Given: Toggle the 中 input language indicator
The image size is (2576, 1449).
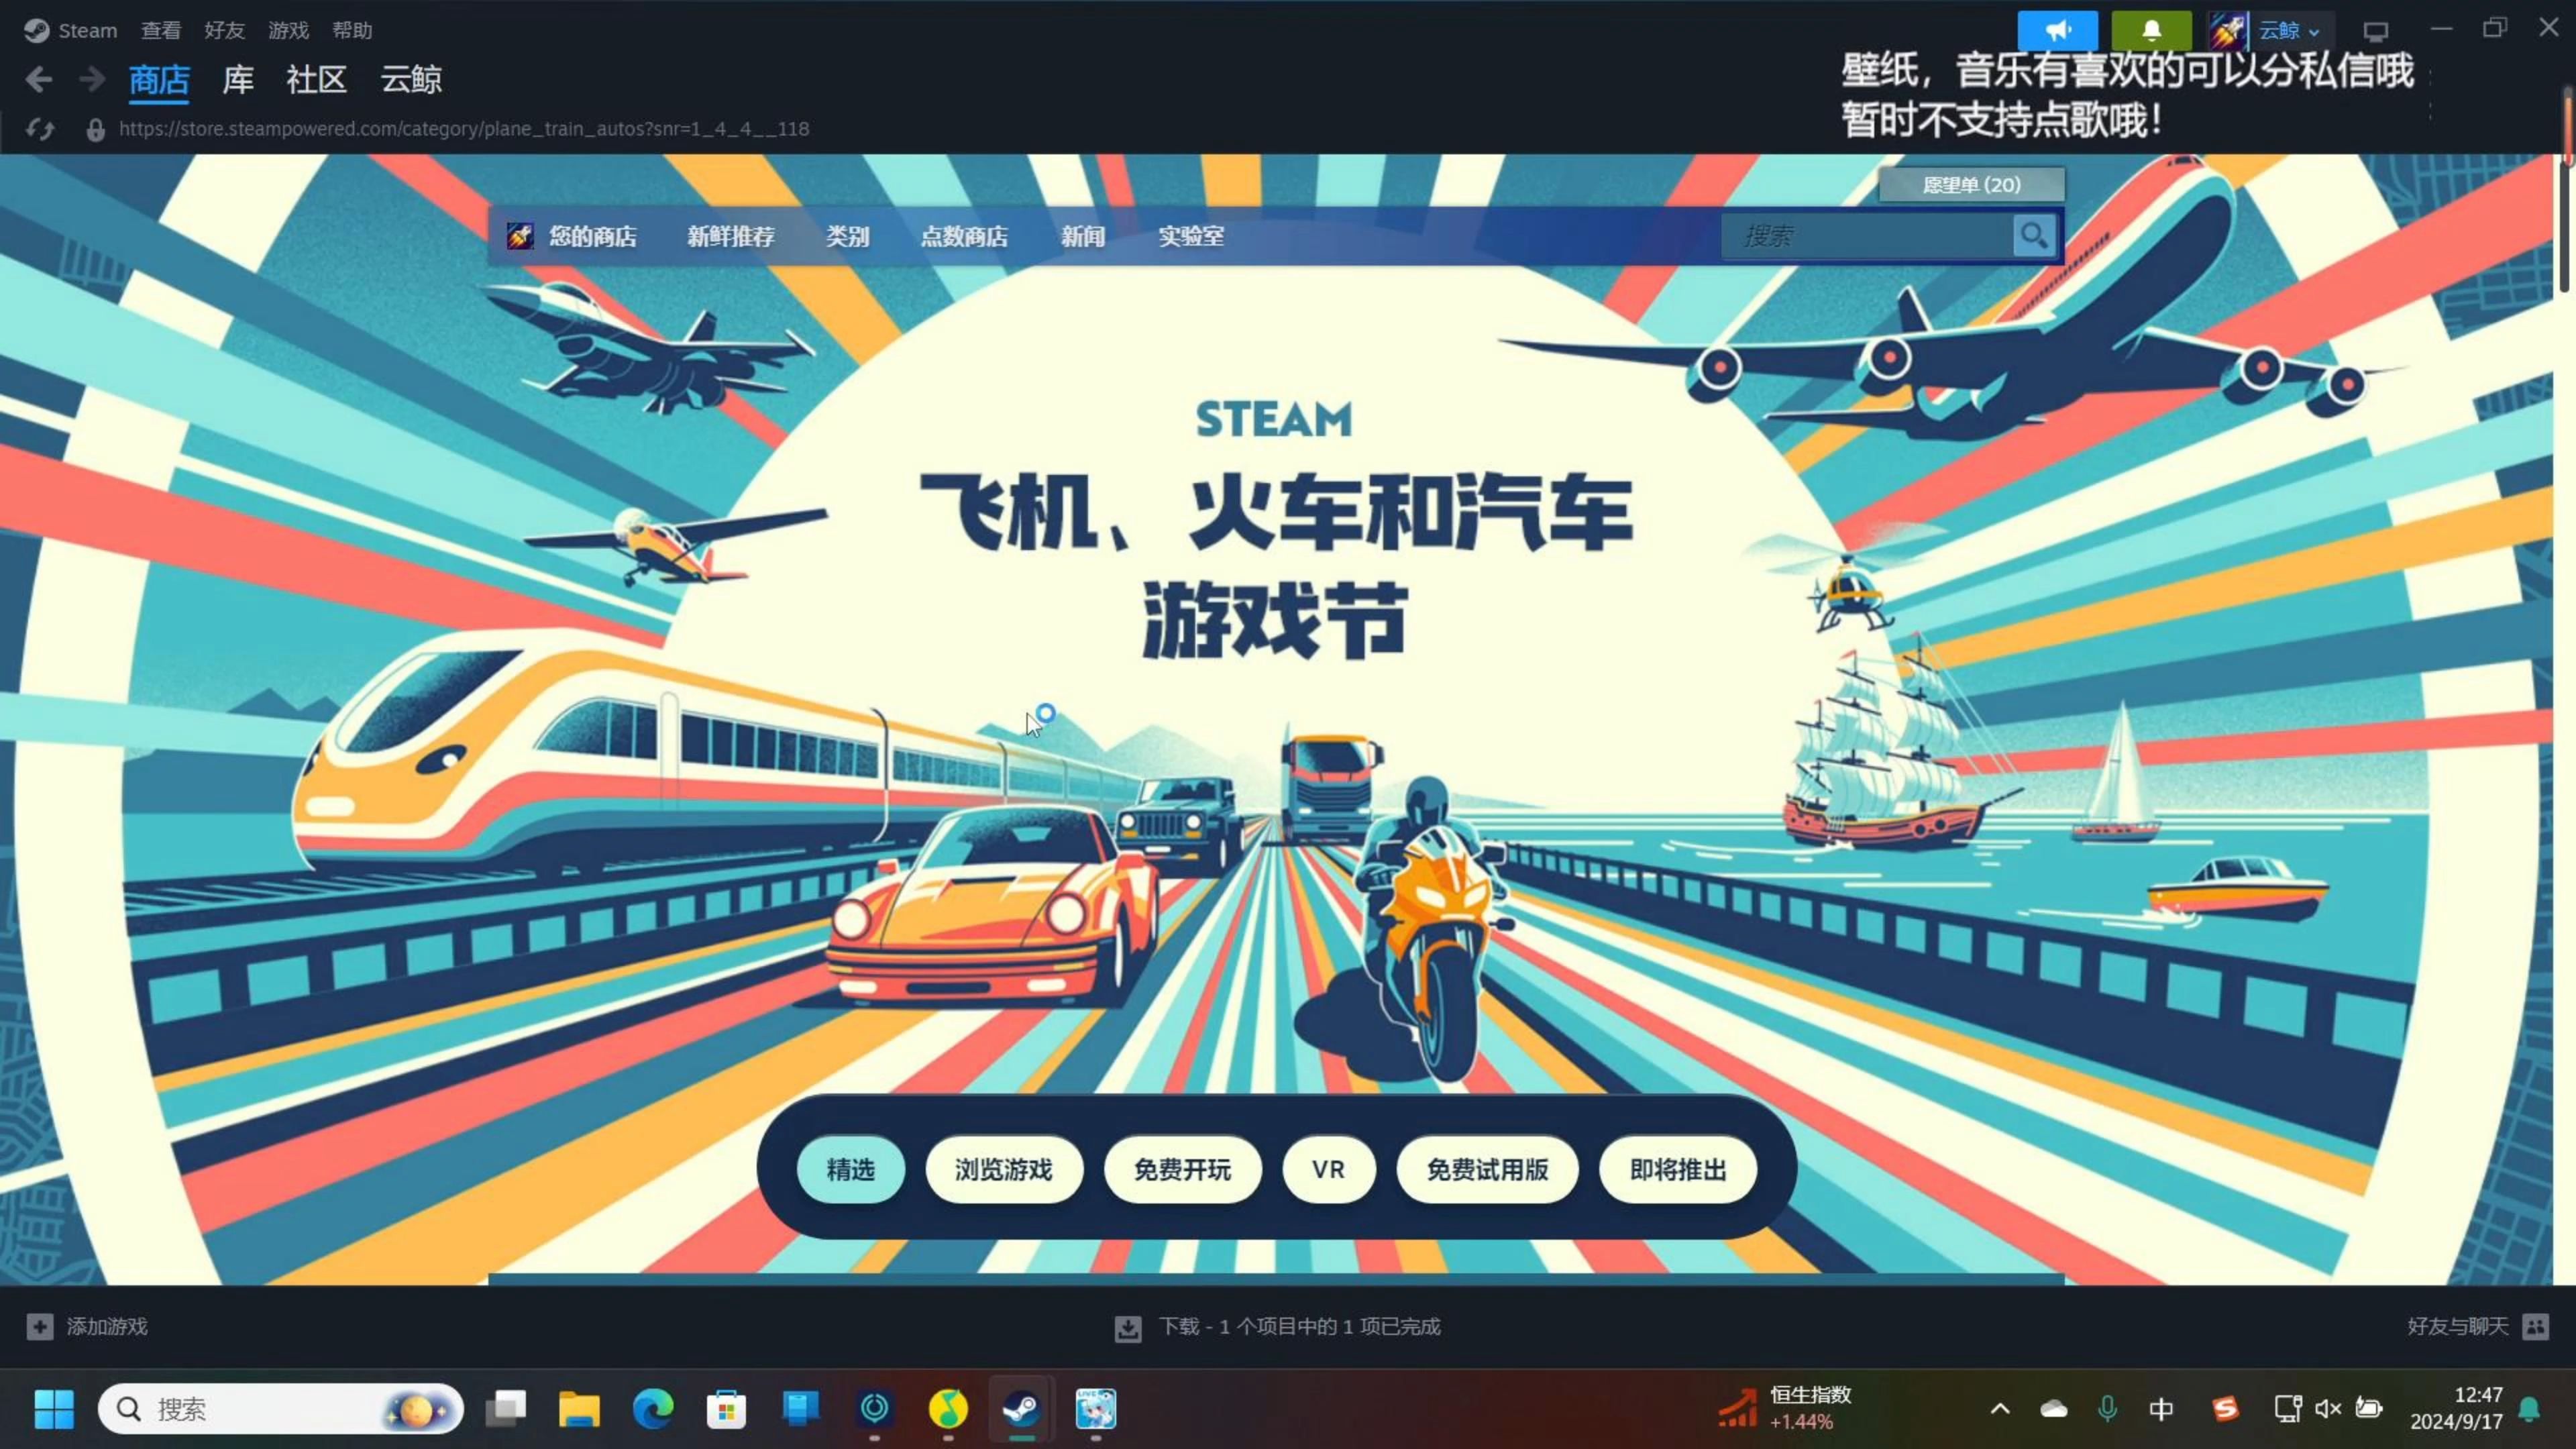Looking at the screenshot, I should tap(2161, 1409).
